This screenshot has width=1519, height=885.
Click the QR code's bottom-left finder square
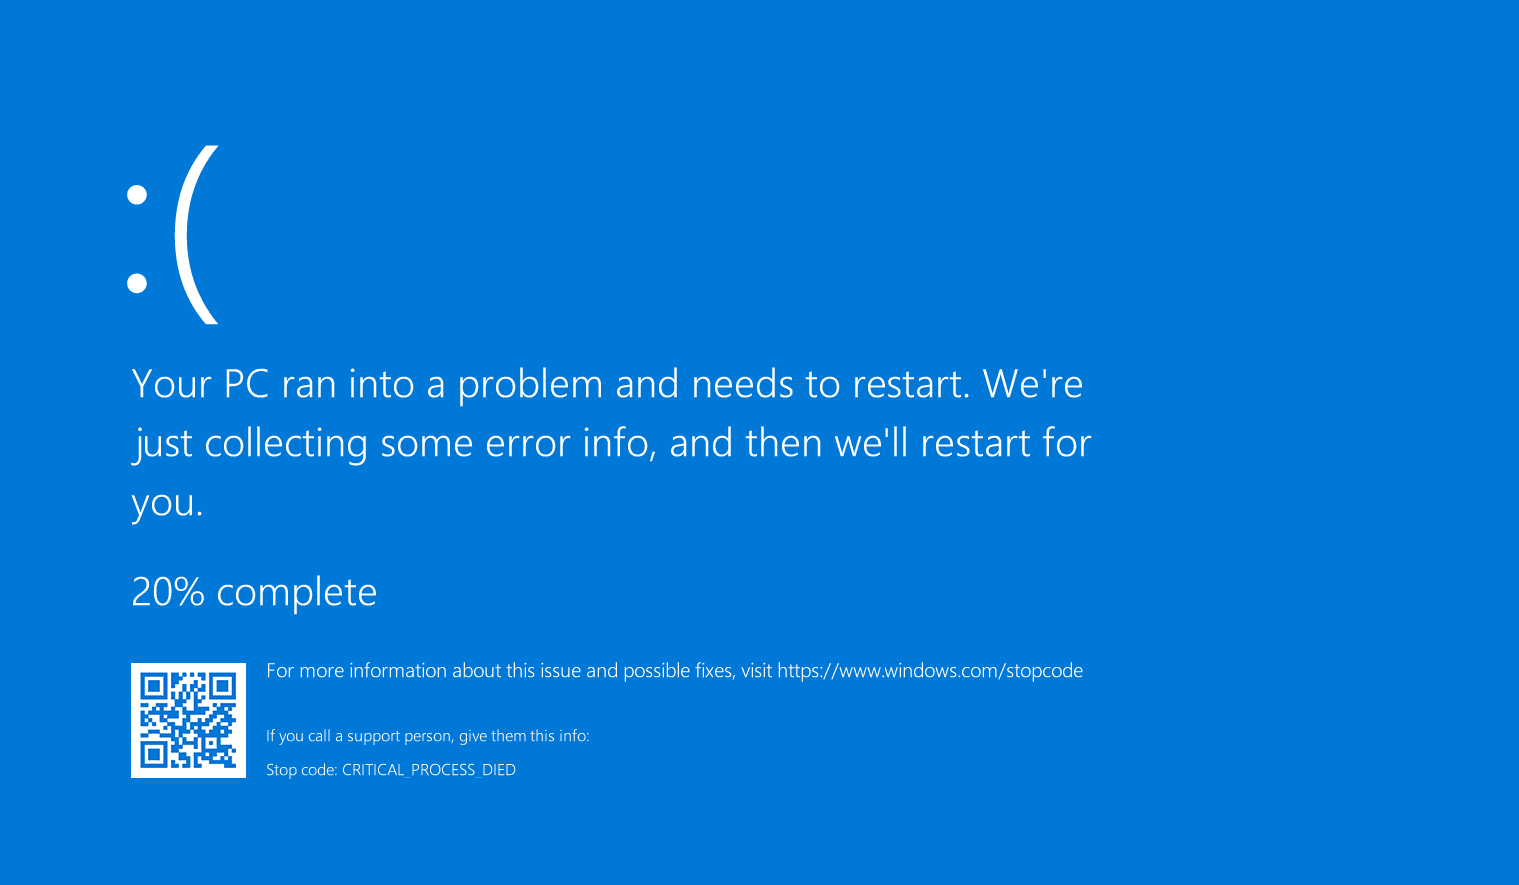pyautogui.click(x=153, y=755)
